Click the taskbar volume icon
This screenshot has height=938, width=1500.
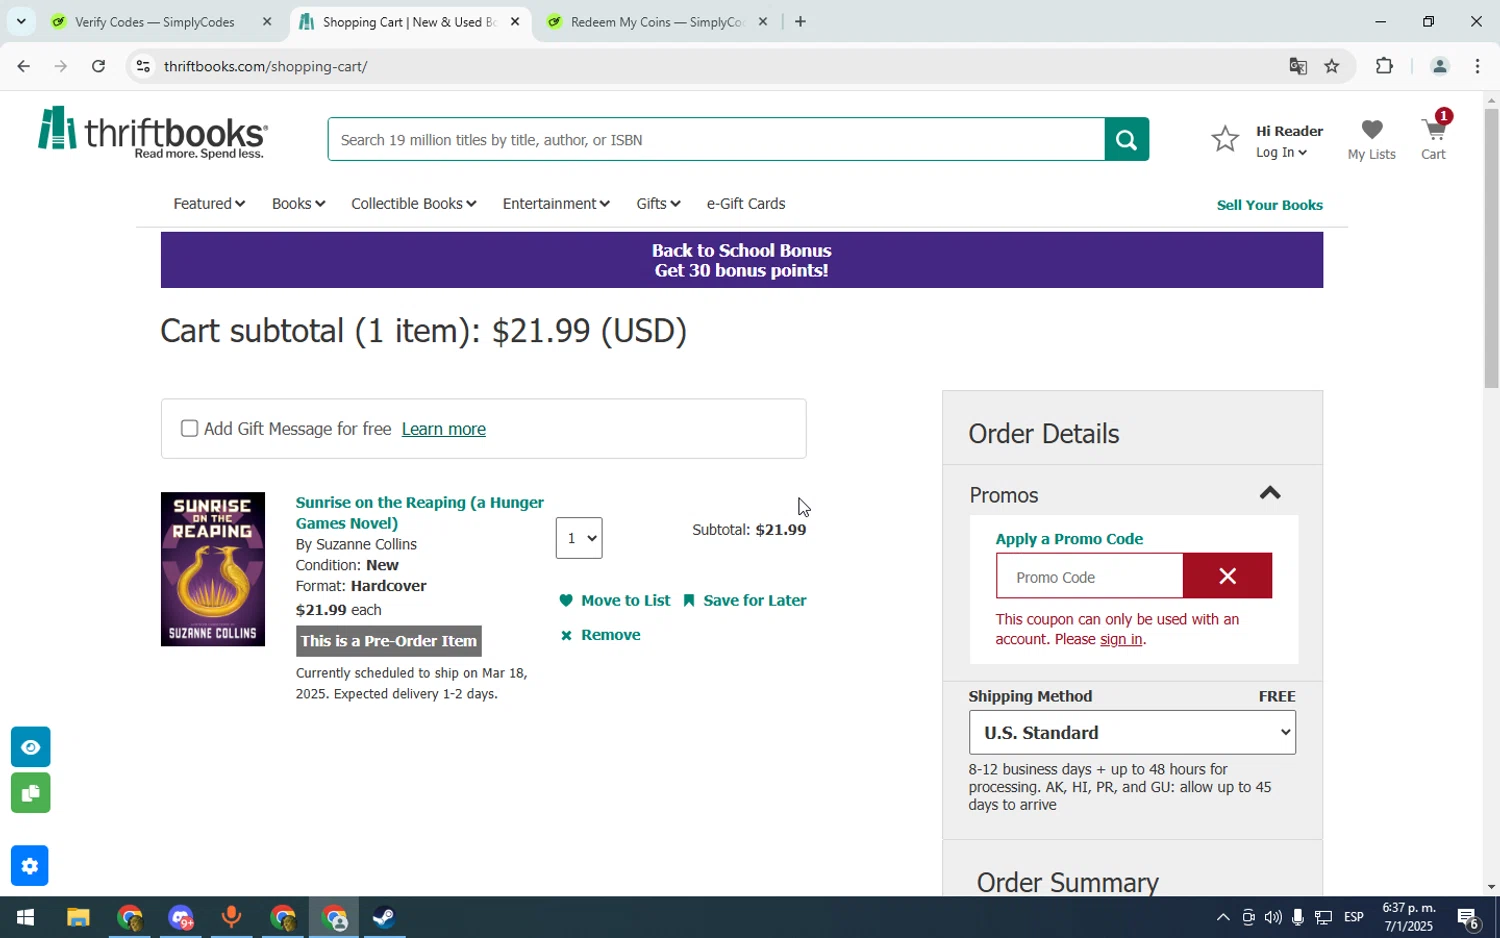(x=1272, y=917)
